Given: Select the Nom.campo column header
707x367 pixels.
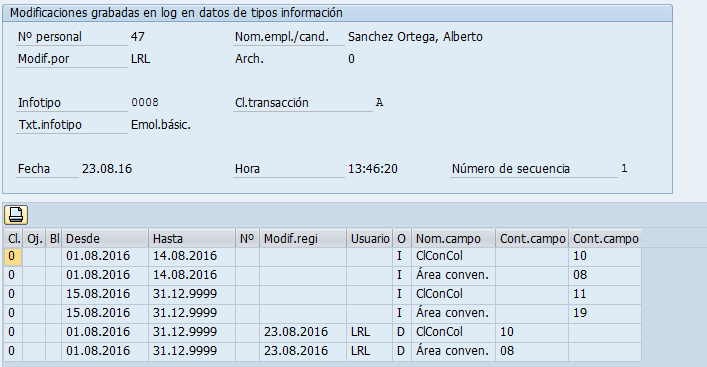Looking at the screenshot, I should tap(454, 239).
